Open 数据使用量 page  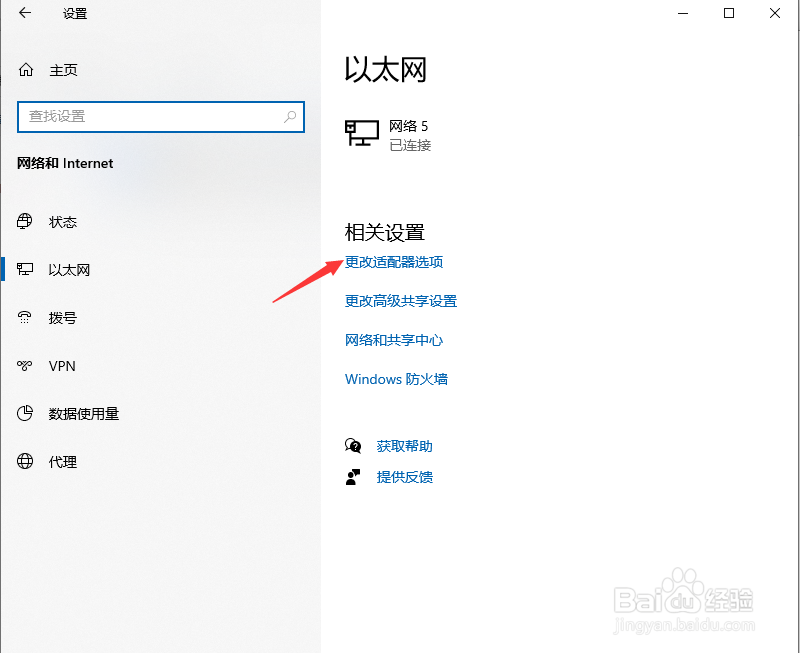click(84, 414)
